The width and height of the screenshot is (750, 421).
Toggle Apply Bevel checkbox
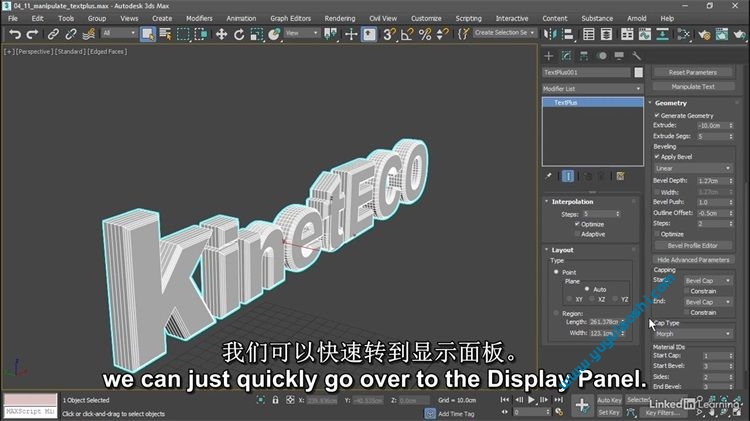click(657, 156)
